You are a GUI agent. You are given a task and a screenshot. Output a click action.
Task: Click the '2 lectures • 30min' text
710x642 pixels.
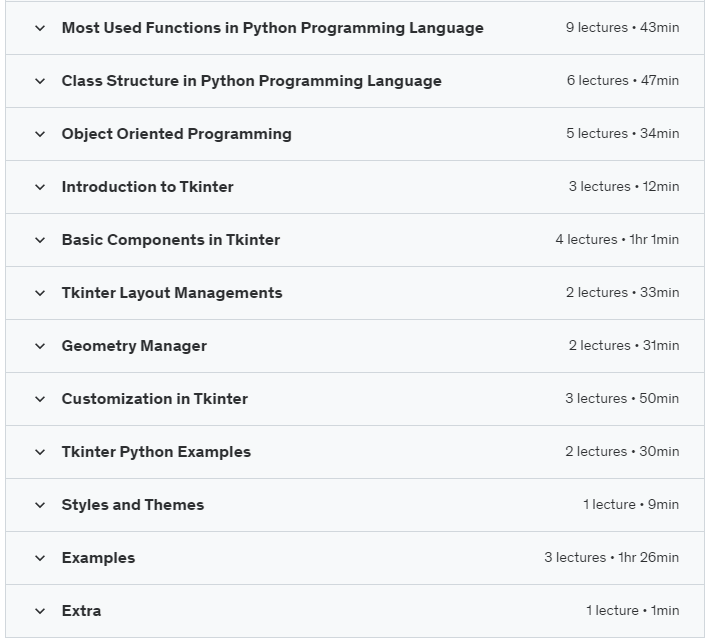click(622, 451)
